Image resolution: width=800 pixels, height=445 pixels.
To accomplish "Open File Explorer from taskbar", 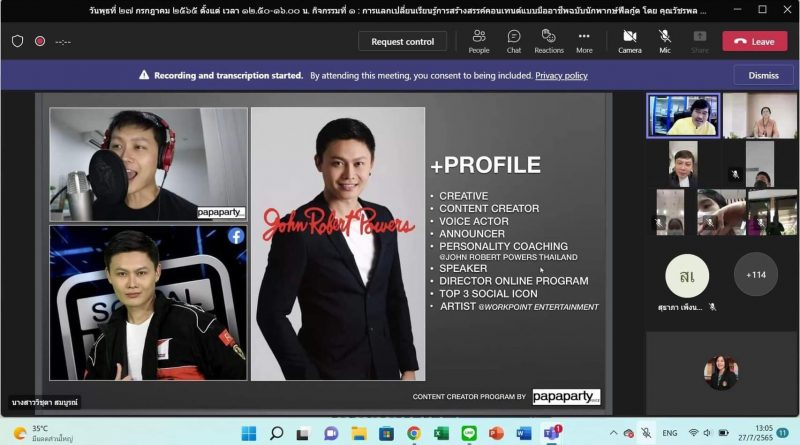I will pos(359,433).
